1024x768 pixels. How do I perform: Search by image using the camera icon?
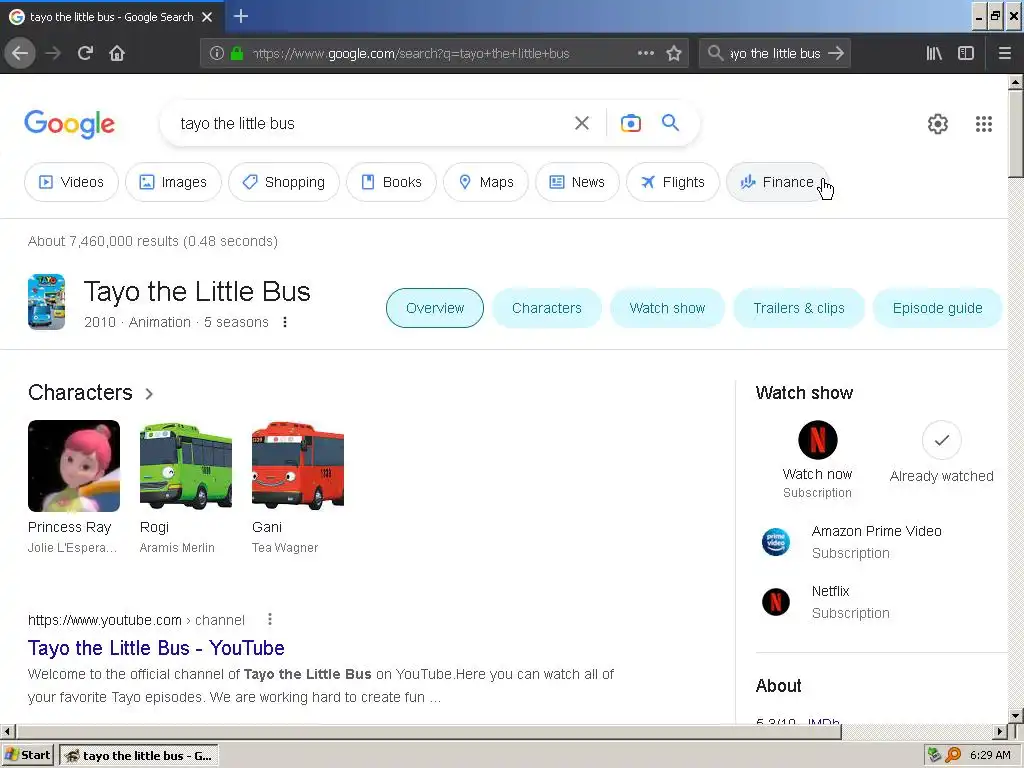pyautogui.click(x=630, y=123)
